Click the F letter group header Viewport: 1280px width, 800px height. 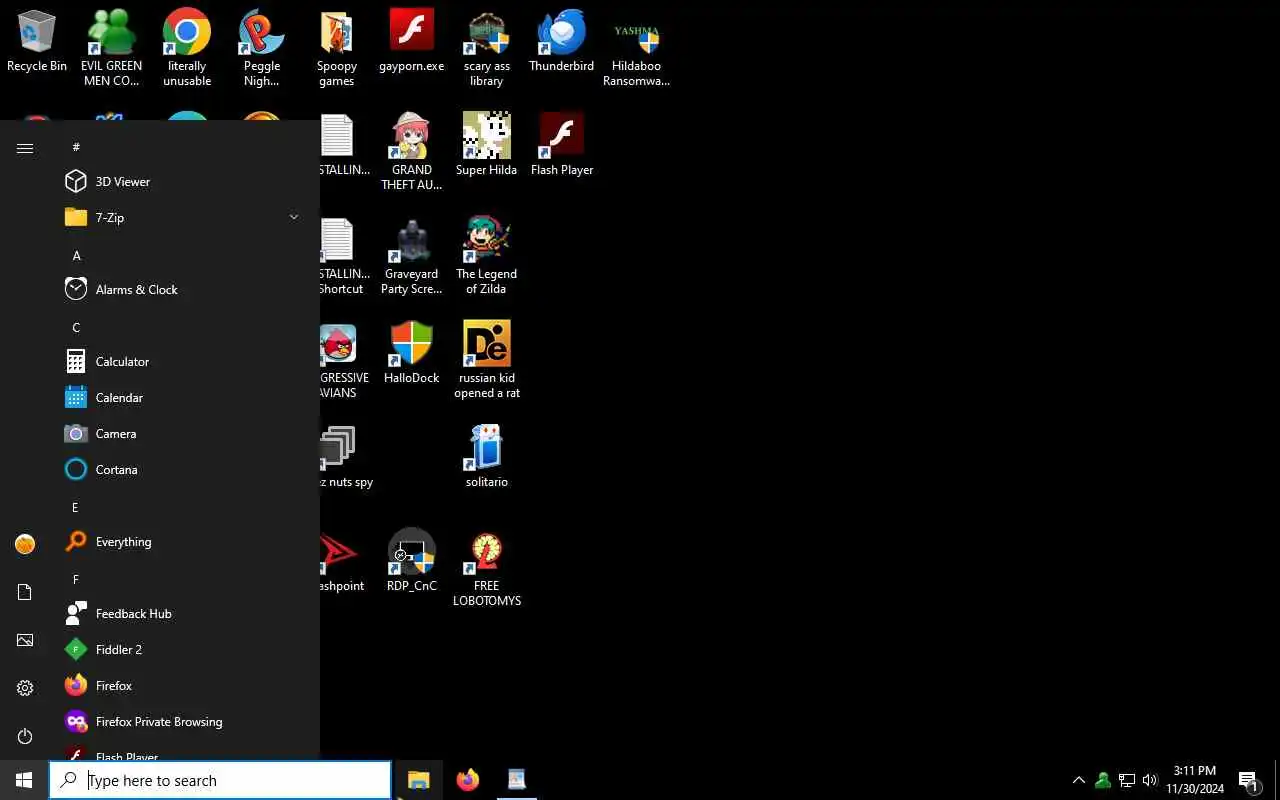(x=75, y=579)
